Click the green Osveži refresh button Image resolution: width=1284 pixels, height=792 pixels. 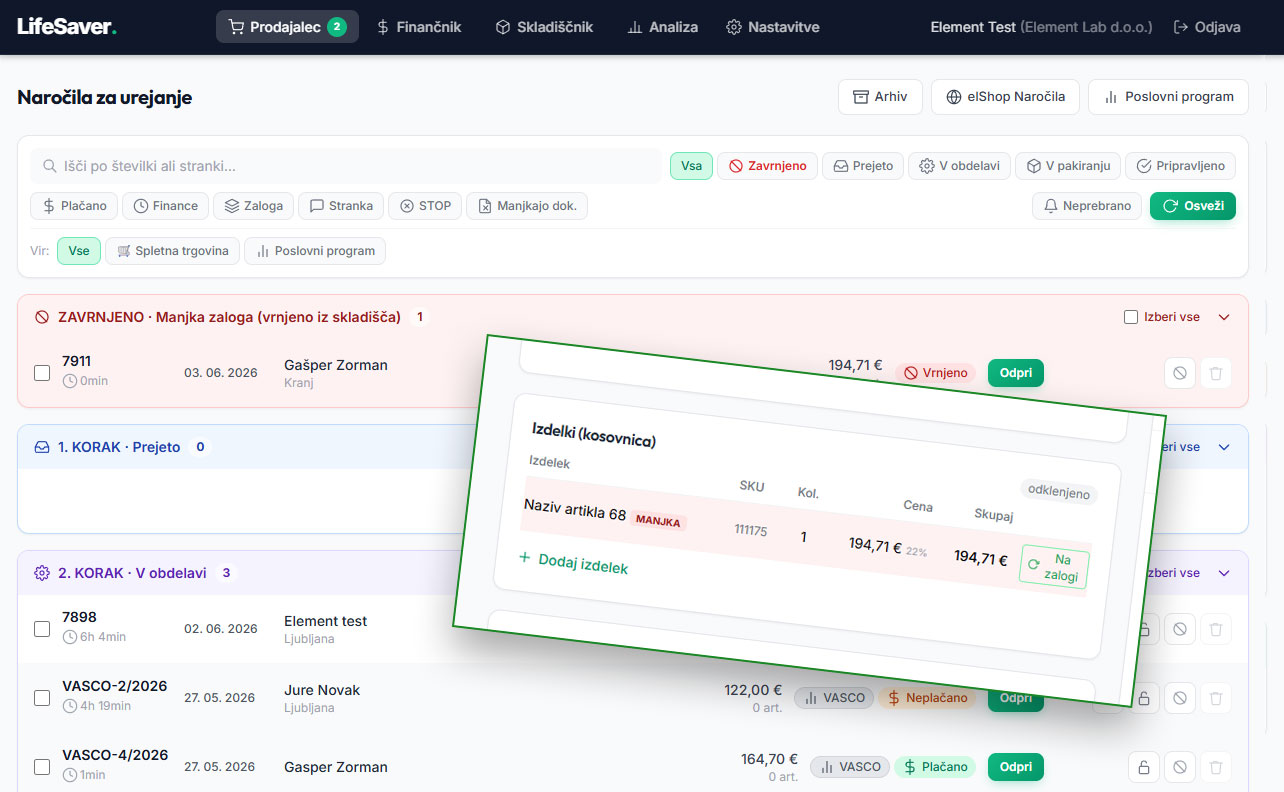coord(1193,206)
